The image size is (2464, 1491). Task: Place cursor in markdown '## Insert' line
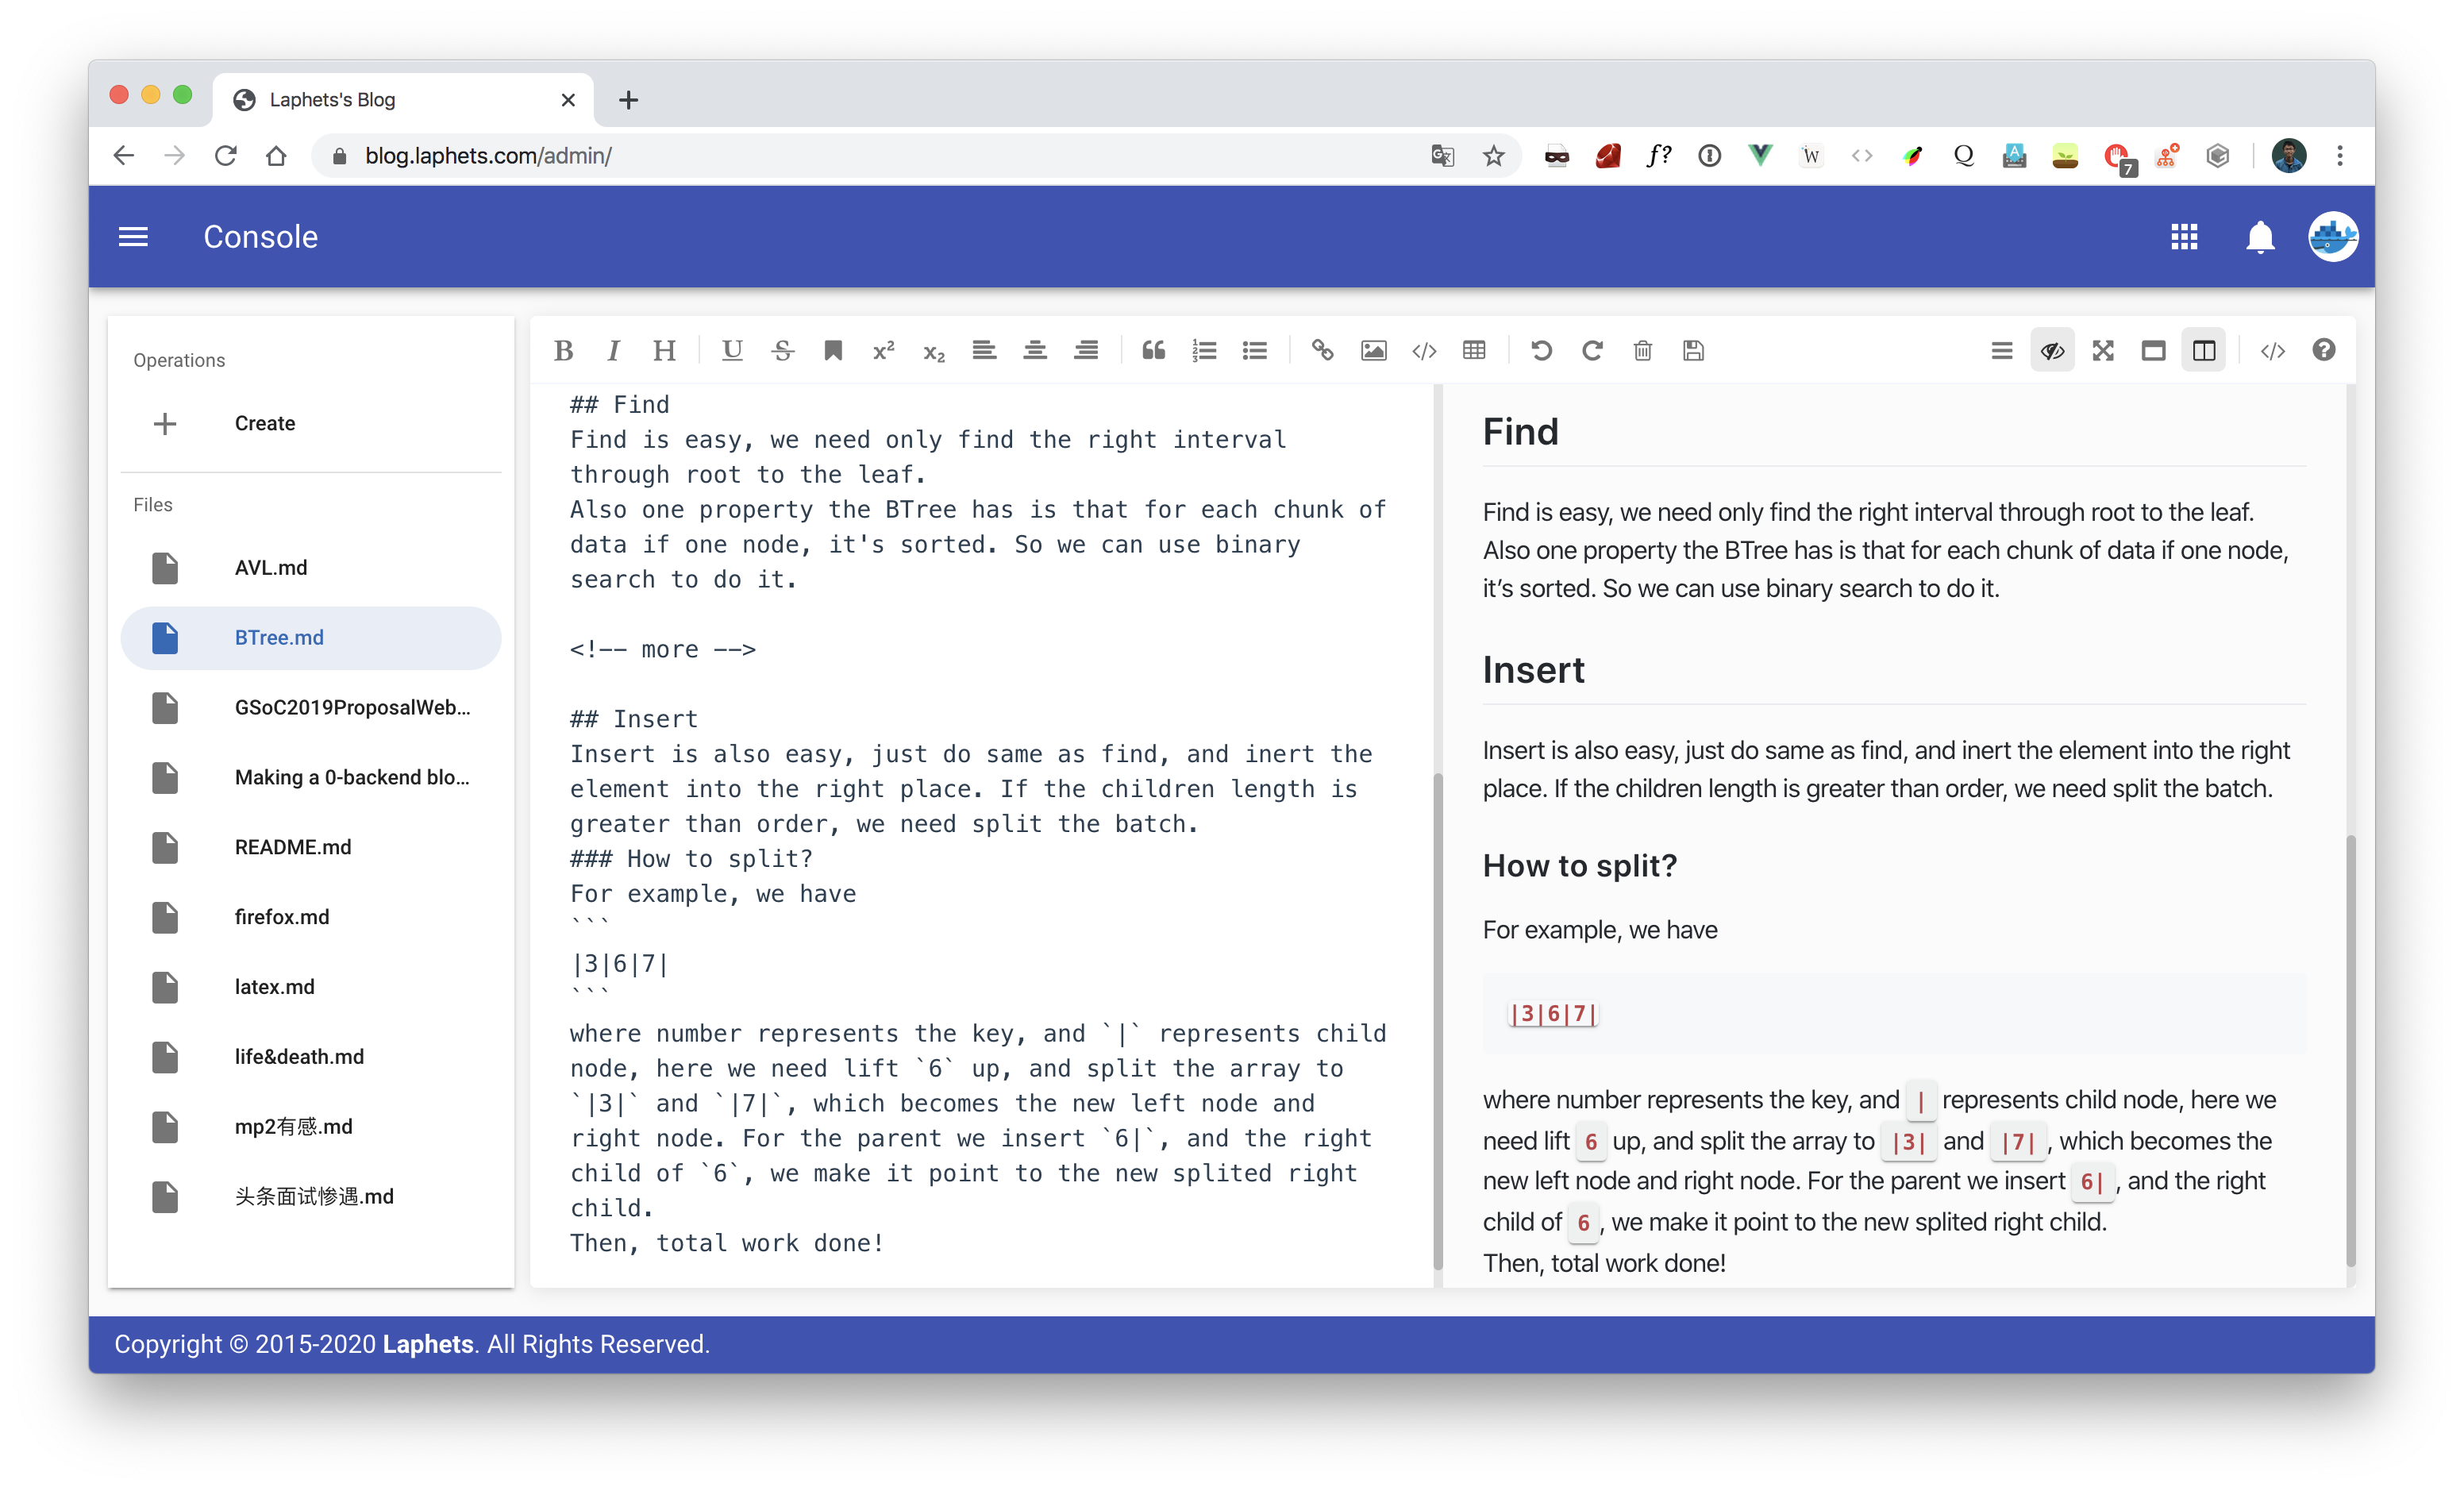634,719
